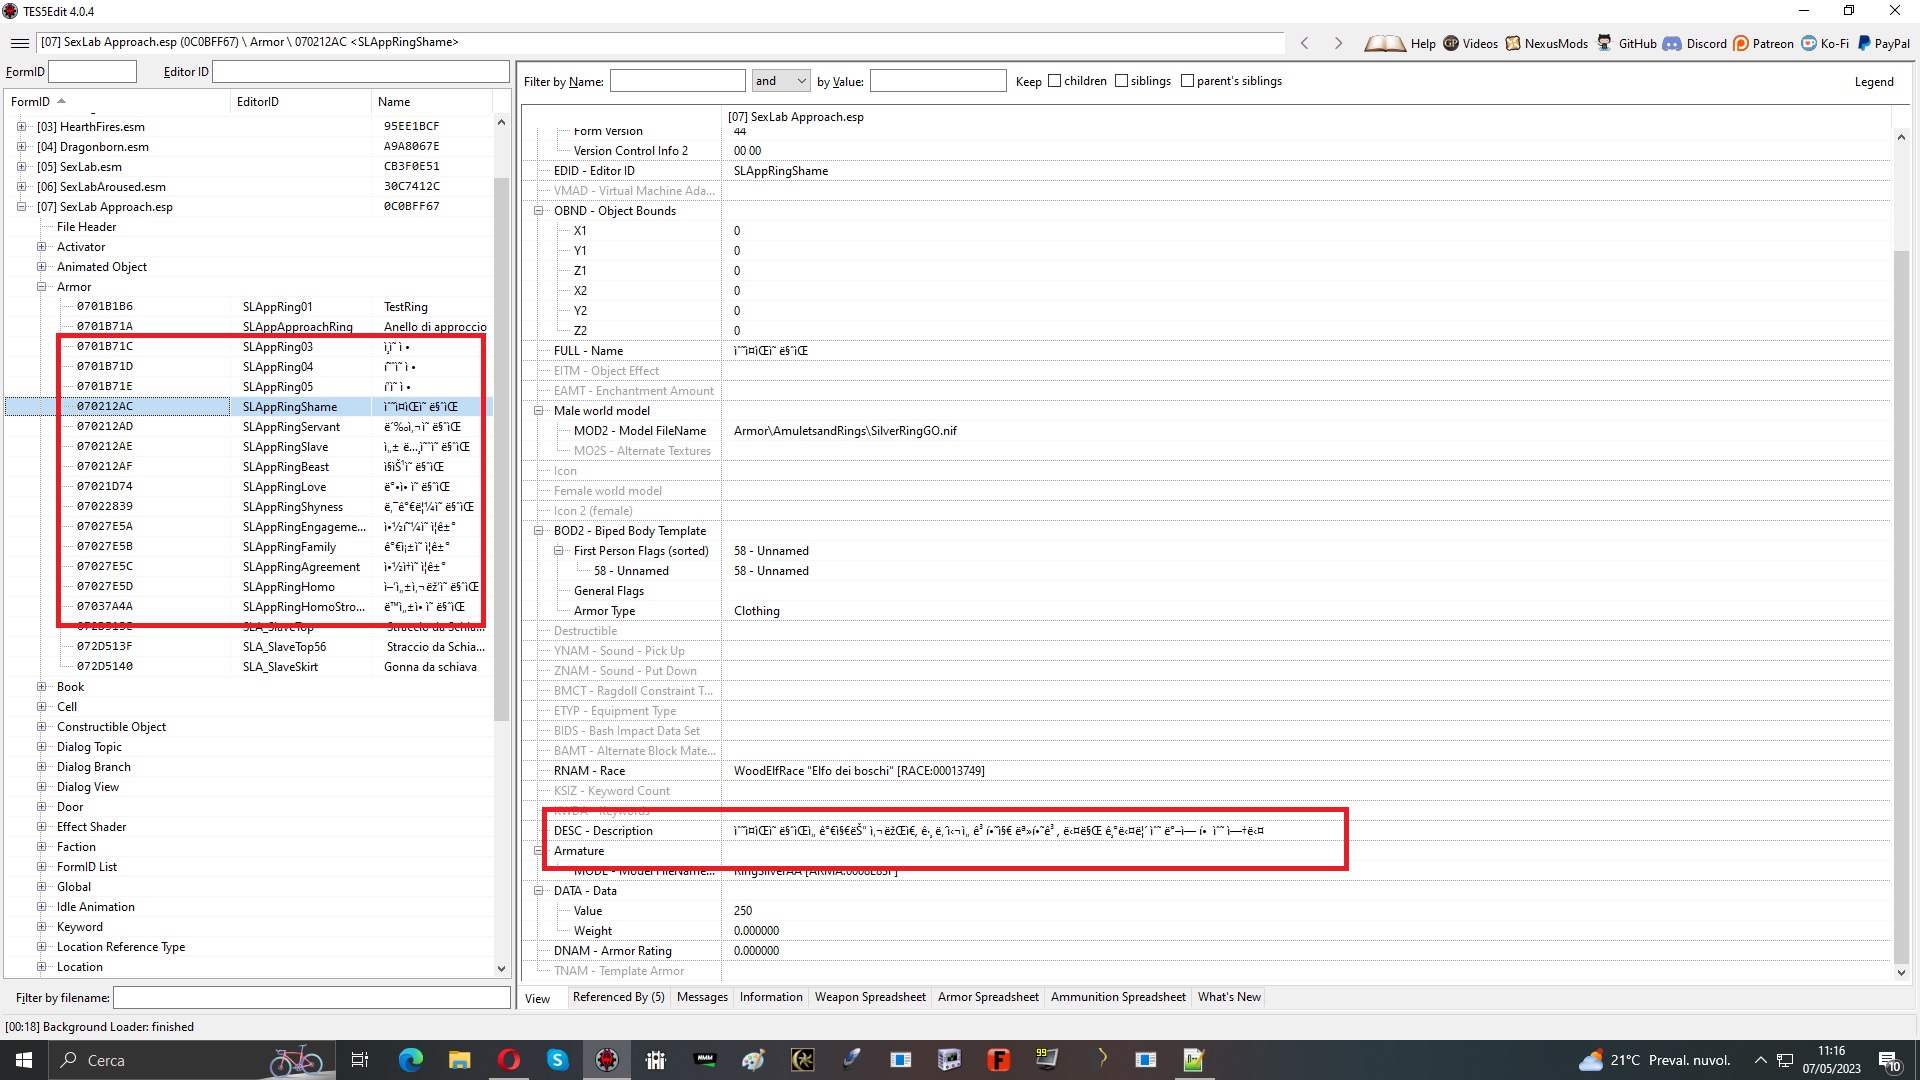Viewport: 1920px width, 1080px height.
Task: Click the hamburger menu icon
Action: click(19, 43)
